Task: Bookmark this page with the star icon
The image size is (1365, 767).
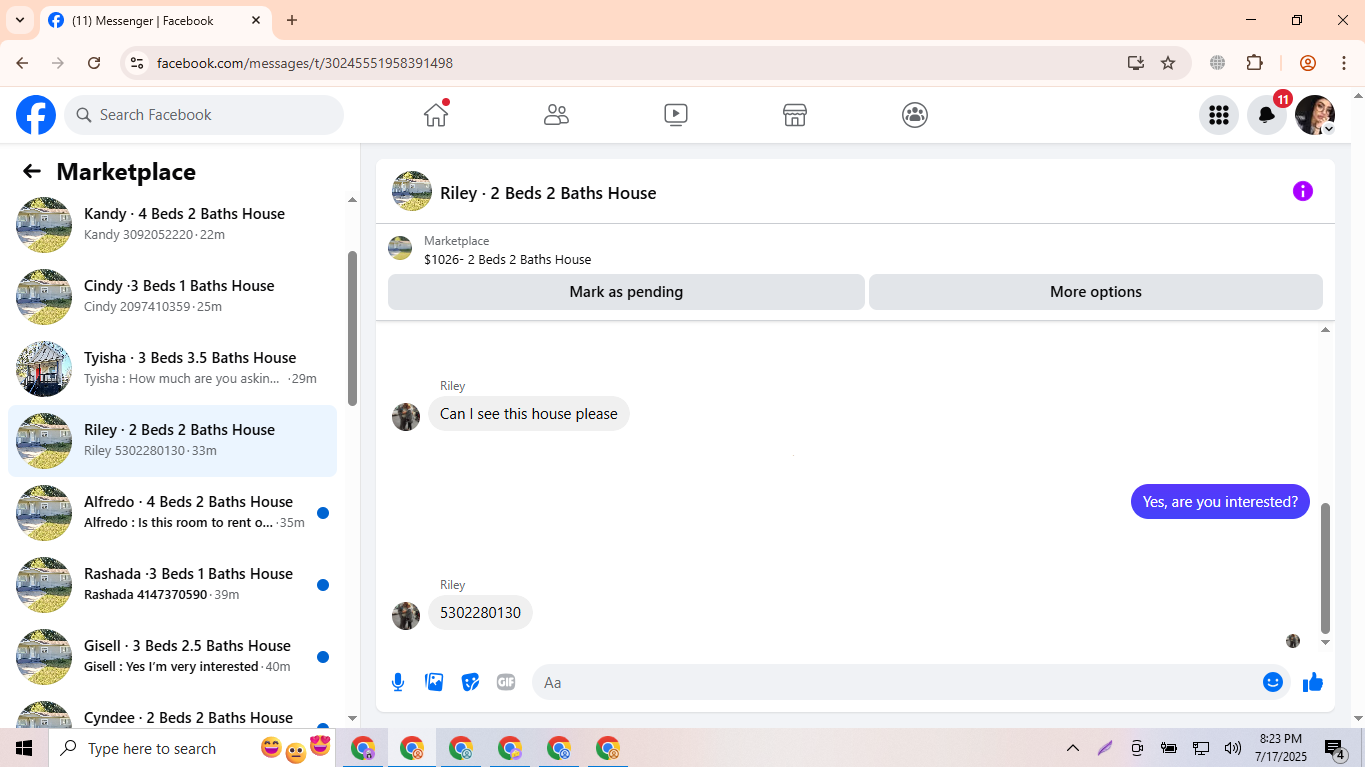Action: pyautogui.click(x=1168, y=63)
